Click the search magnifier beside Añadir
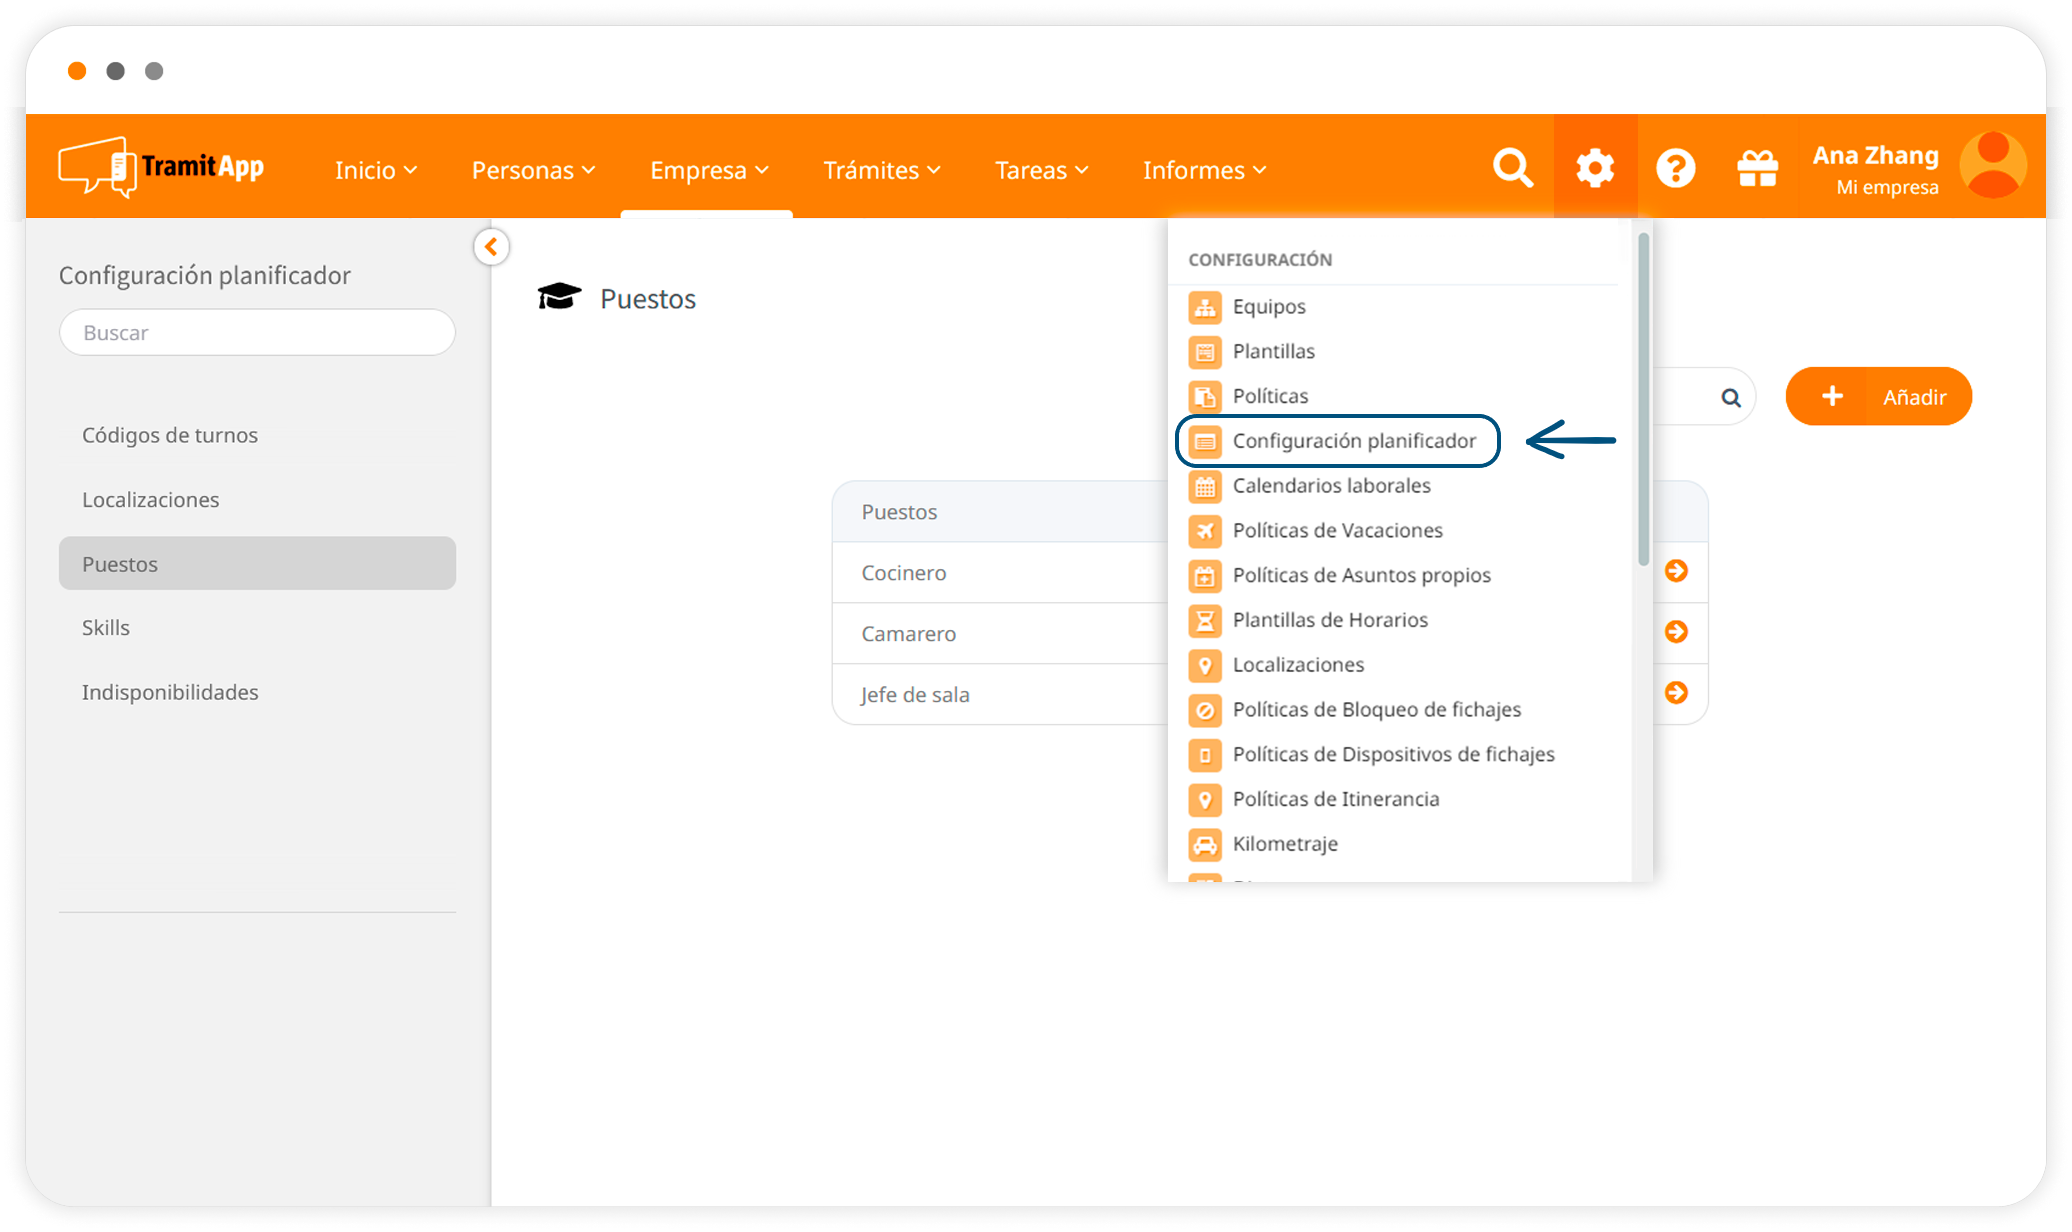 pyautogui.click(x=1730, y=396)
